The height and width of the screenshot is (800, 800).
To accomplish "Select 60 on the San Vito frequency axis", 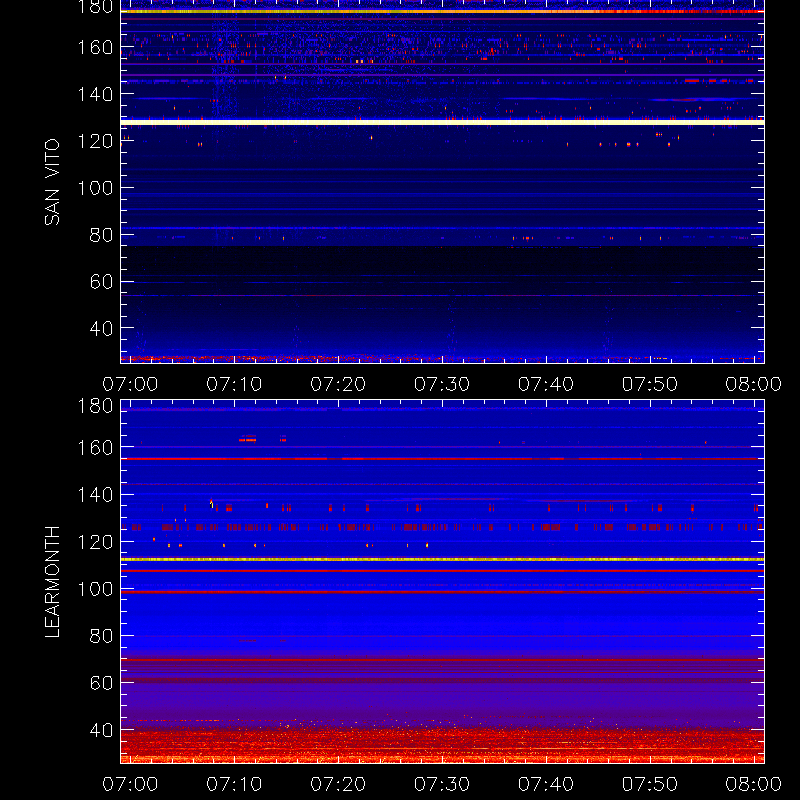I will 101,282.
